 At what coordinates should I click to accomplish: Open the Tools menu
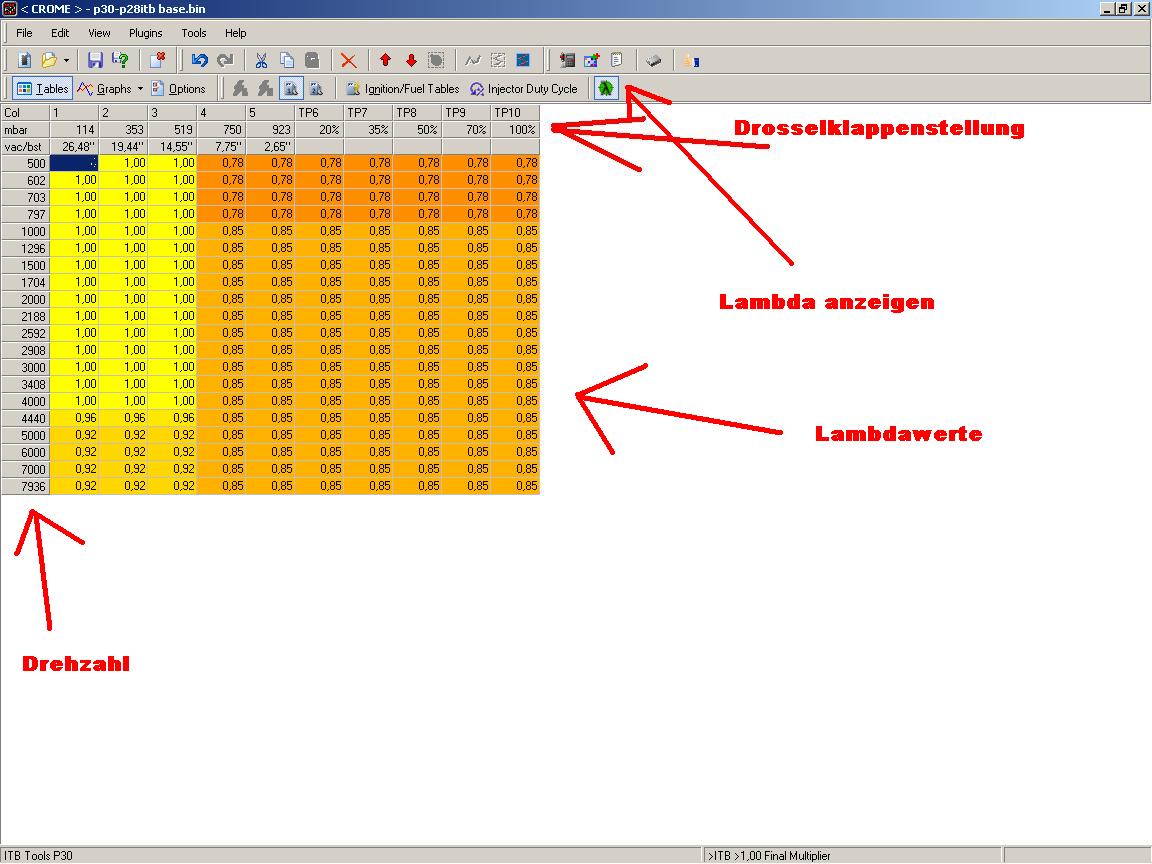tap(193, 33)
